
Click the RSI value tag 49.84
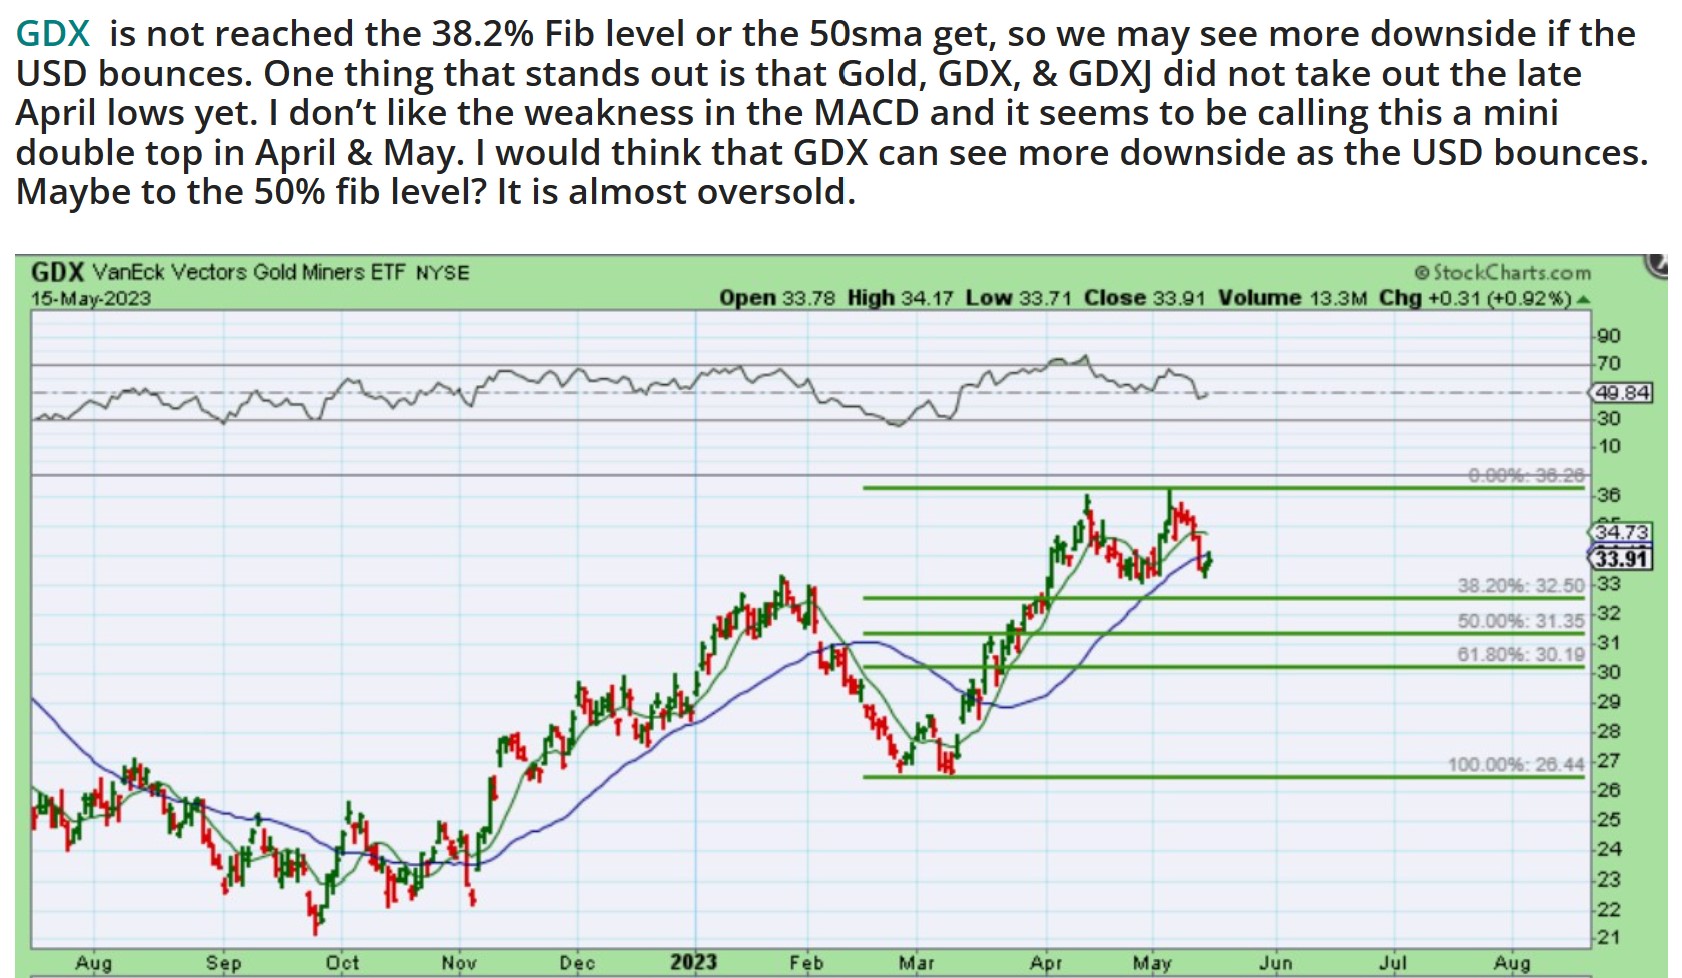pyautogui.click(x=1622, y=393)
